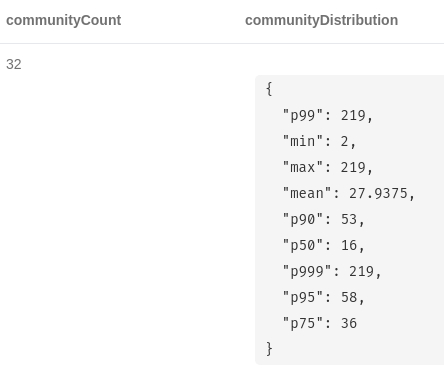Click the opening curly brace of JSON
Viewport: 444px width, 385px height.
click(x=269, y=89)
